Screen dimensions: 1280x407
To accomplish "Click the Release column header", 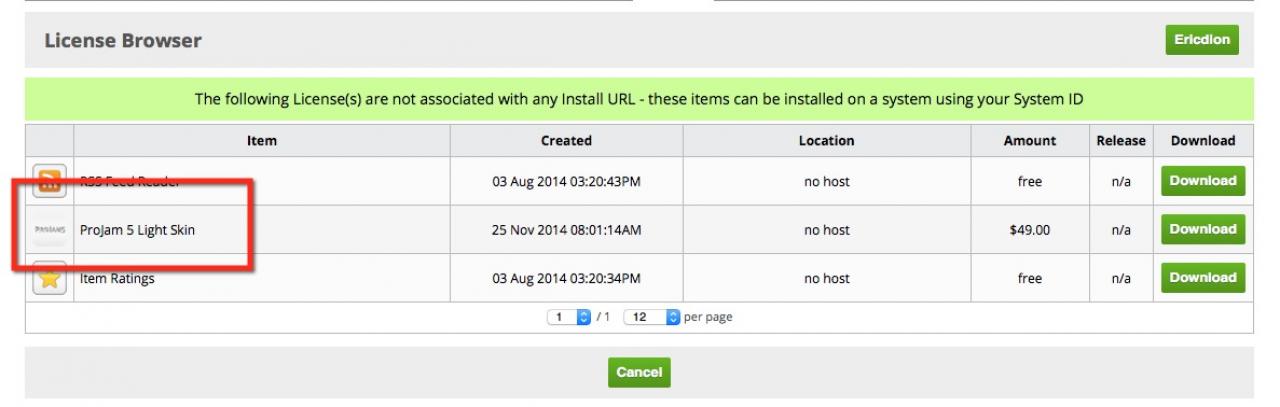I will (x=1121, y=141).
